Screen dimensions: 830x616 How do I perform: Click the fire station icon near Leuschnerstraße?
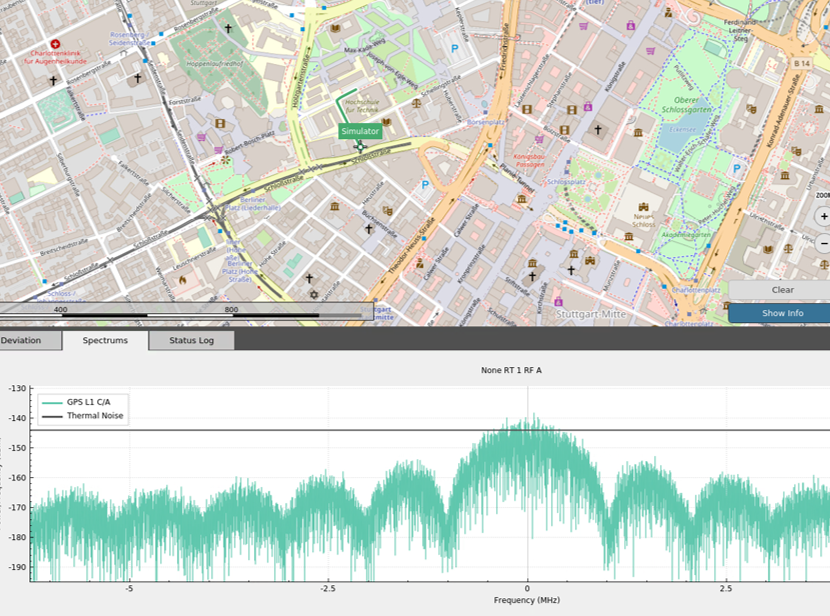[x=183, y=280]
